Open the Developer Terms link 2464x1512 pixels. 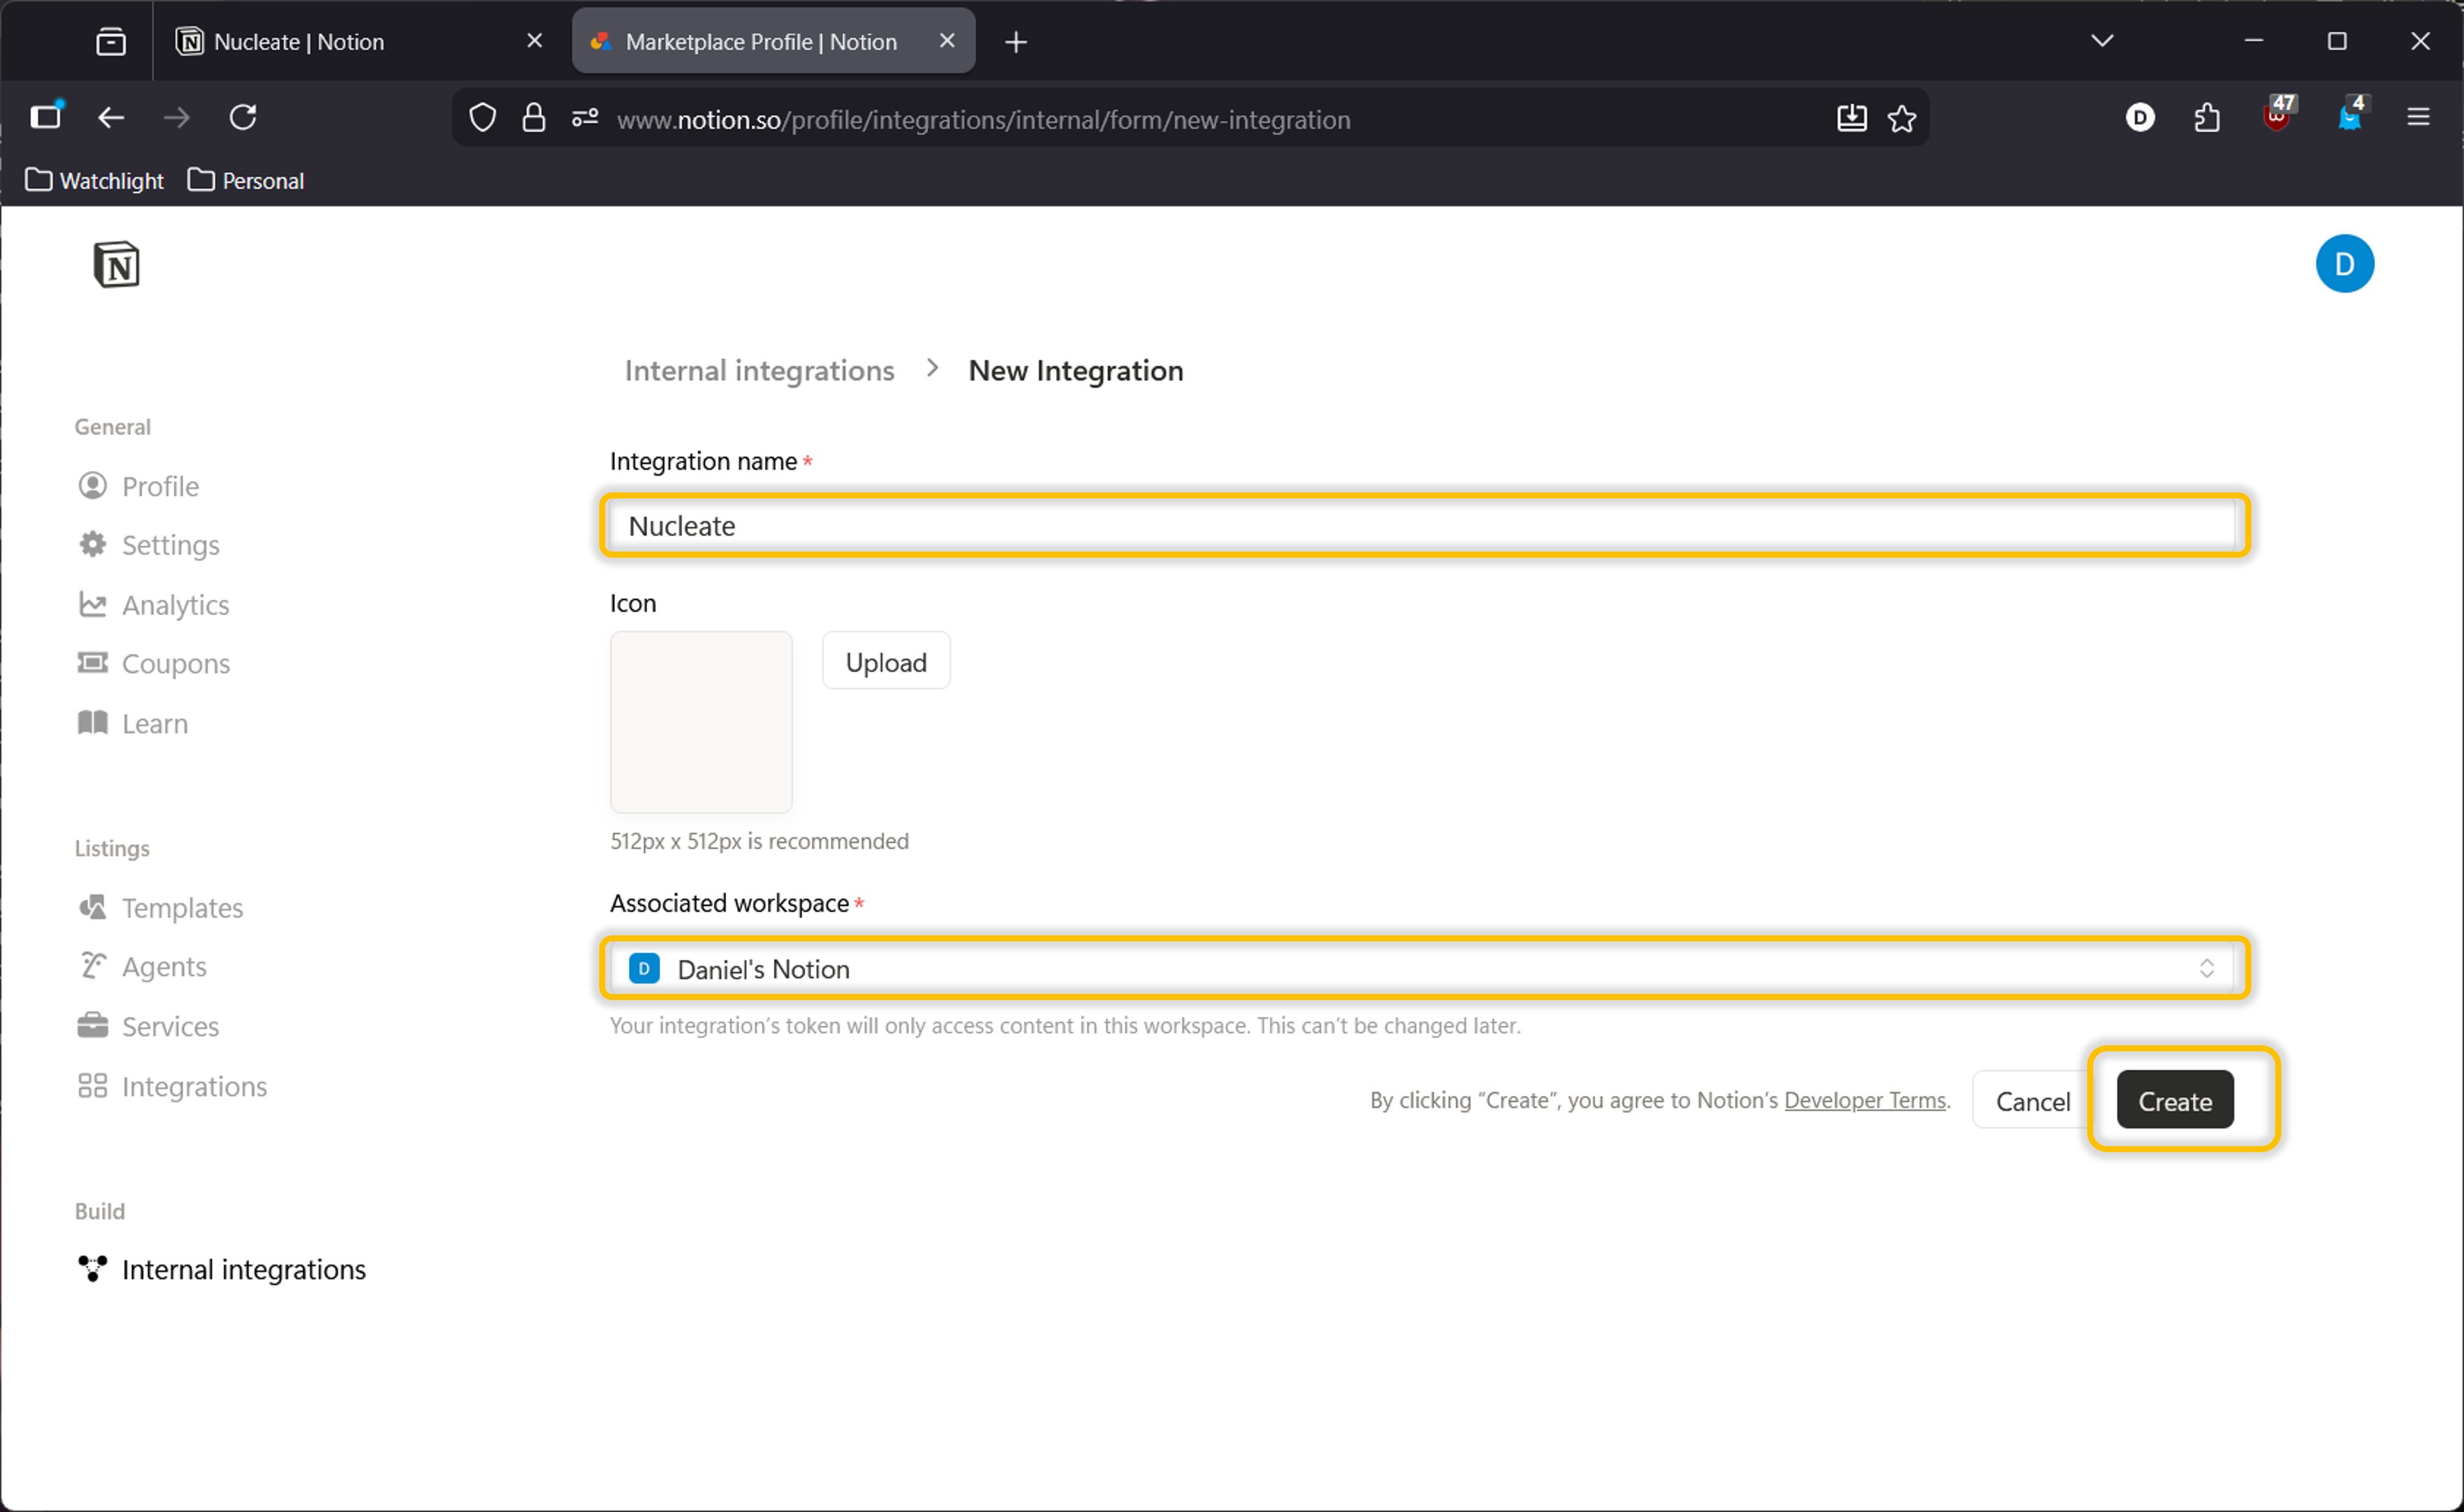(x=1864, y=1100)
